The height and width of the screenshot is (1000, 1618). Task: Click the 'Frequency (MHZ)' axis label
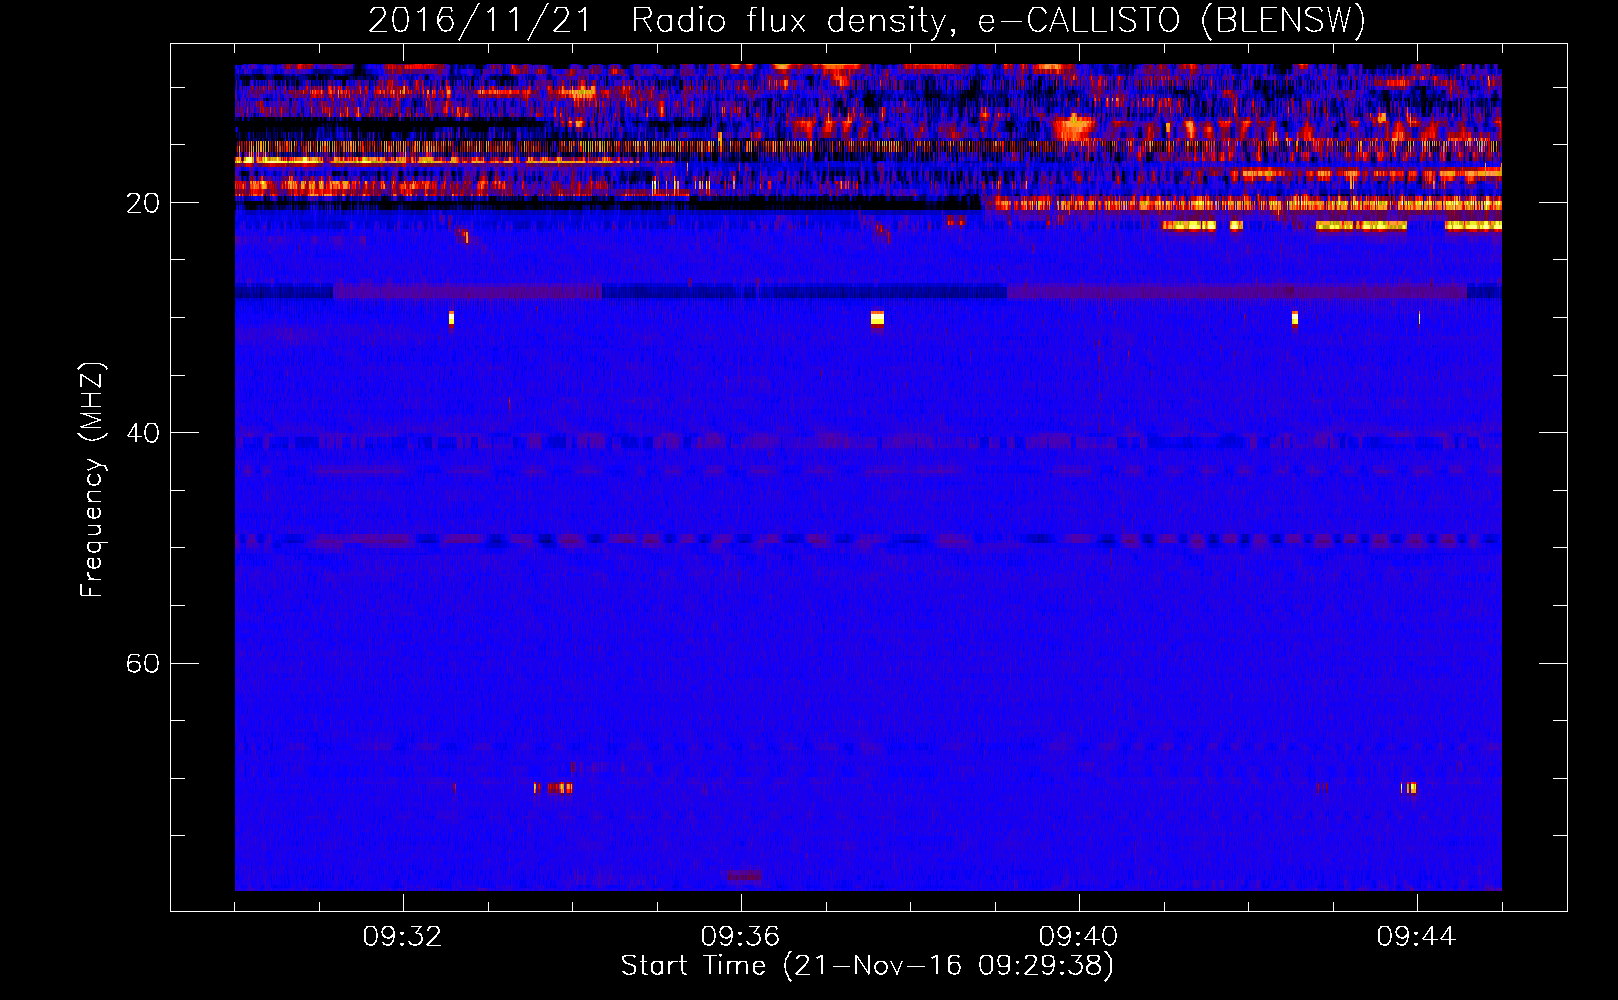click(x=91, y=479)
